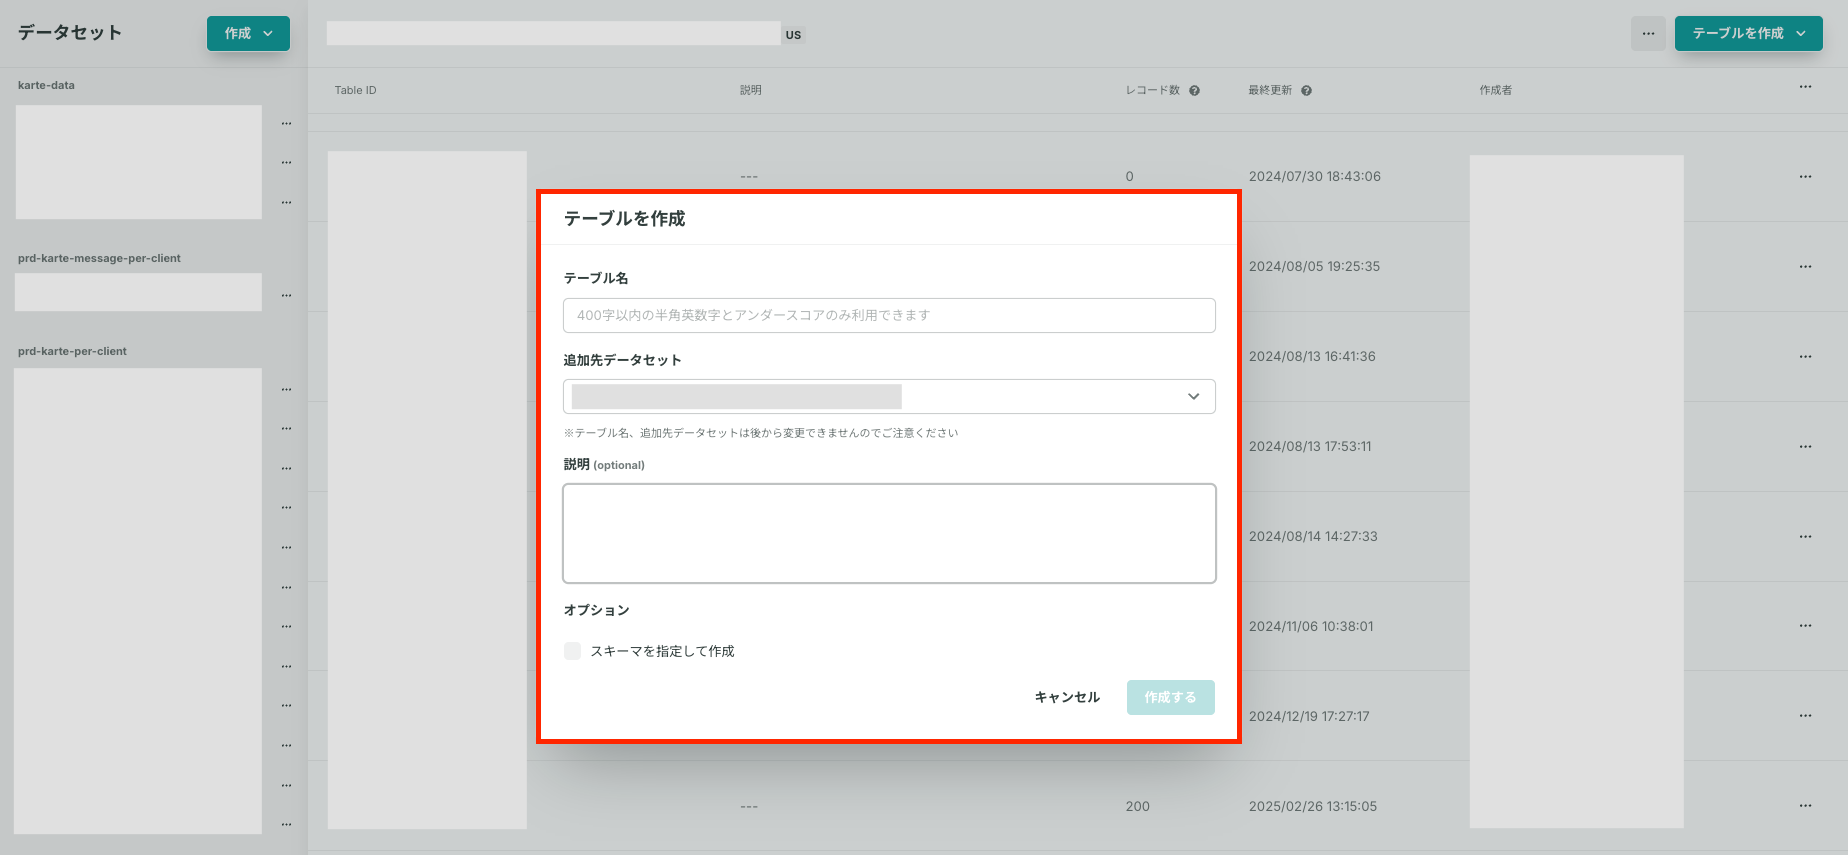Viewport: 1848px width, 855px height.
Task: Open the three-dot menu beside テーブルを作成 button
Action: pyautogui.click(x=1648, y=34)
